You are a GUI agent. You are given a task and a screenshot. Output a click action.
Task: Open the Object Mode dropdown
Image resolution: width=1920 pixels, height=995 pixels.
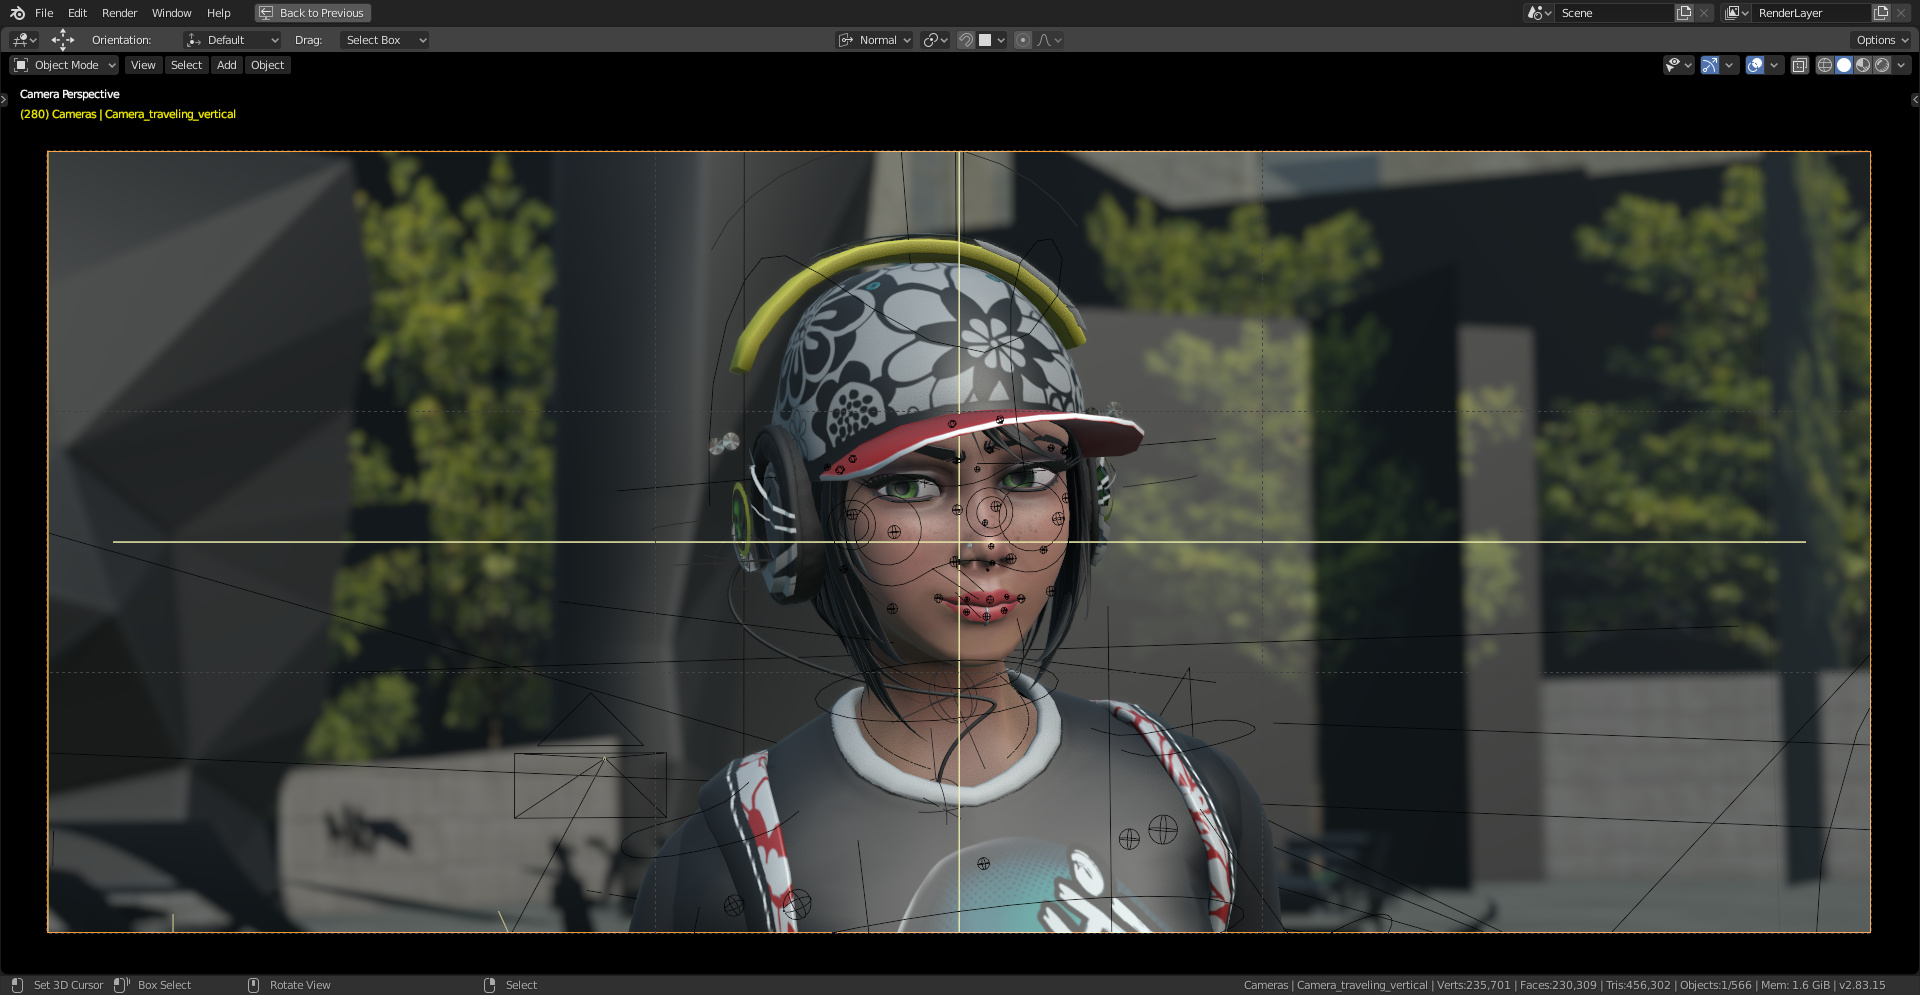(x=64, y=65)
